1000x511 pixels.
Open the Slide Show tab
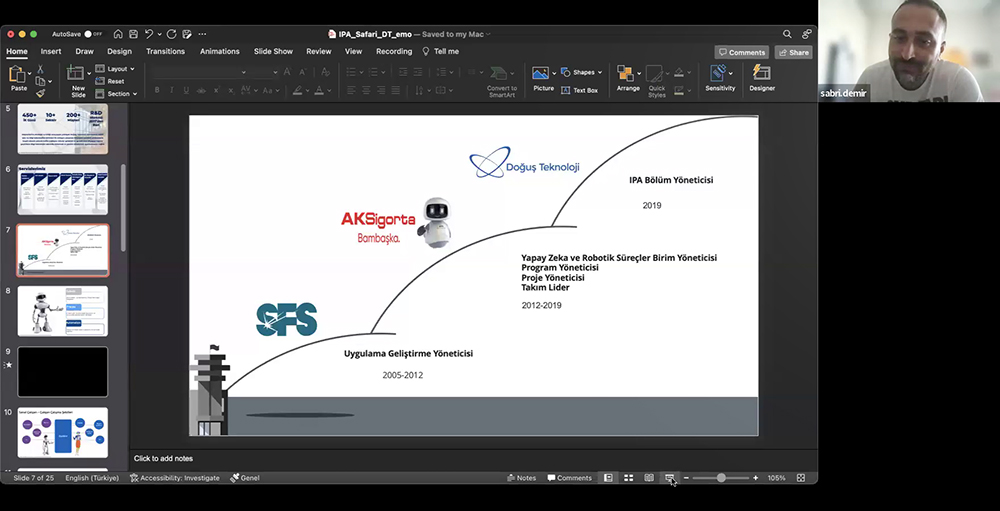click(273, 52)
